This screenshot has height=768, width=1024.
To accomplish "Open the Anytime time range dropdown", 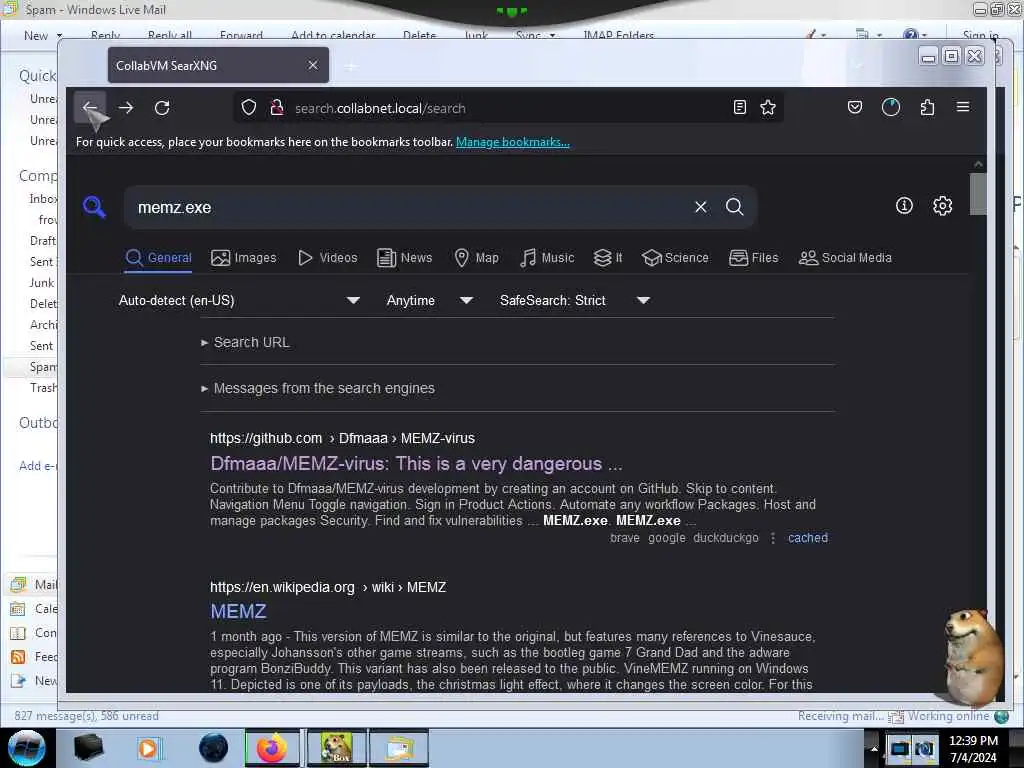I will tap(429, 300).
